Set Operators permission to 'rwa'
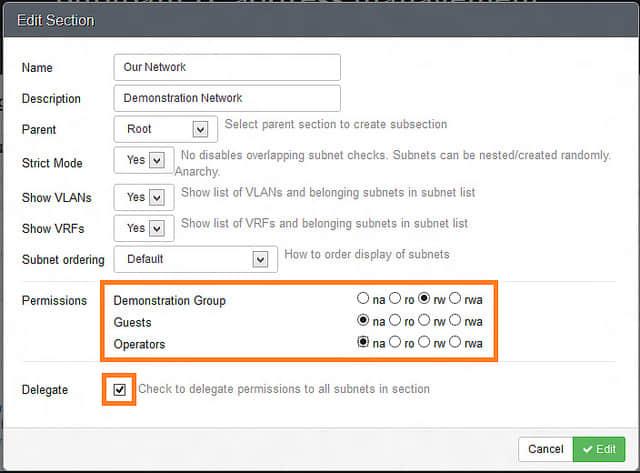The width and height of the screenshot is (640, 473). tap(456, 343)
